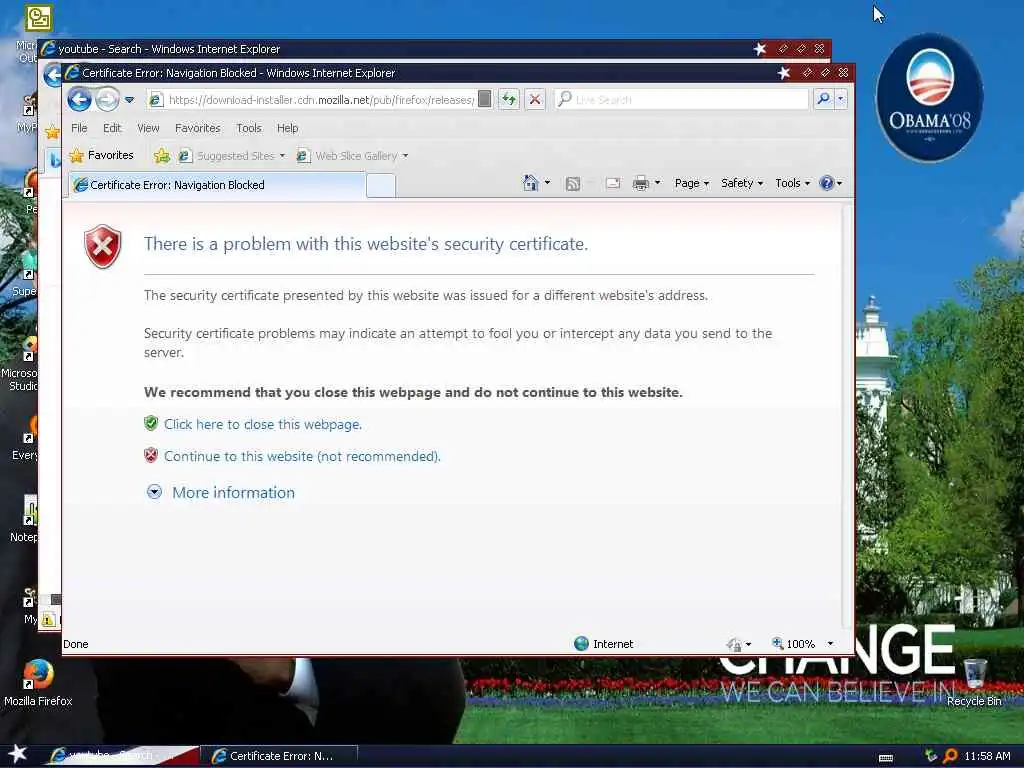Image resolution: width=1024 pixels, height=768 pixels.
Task: Open a new blank tab
Action: click(381, 185)
